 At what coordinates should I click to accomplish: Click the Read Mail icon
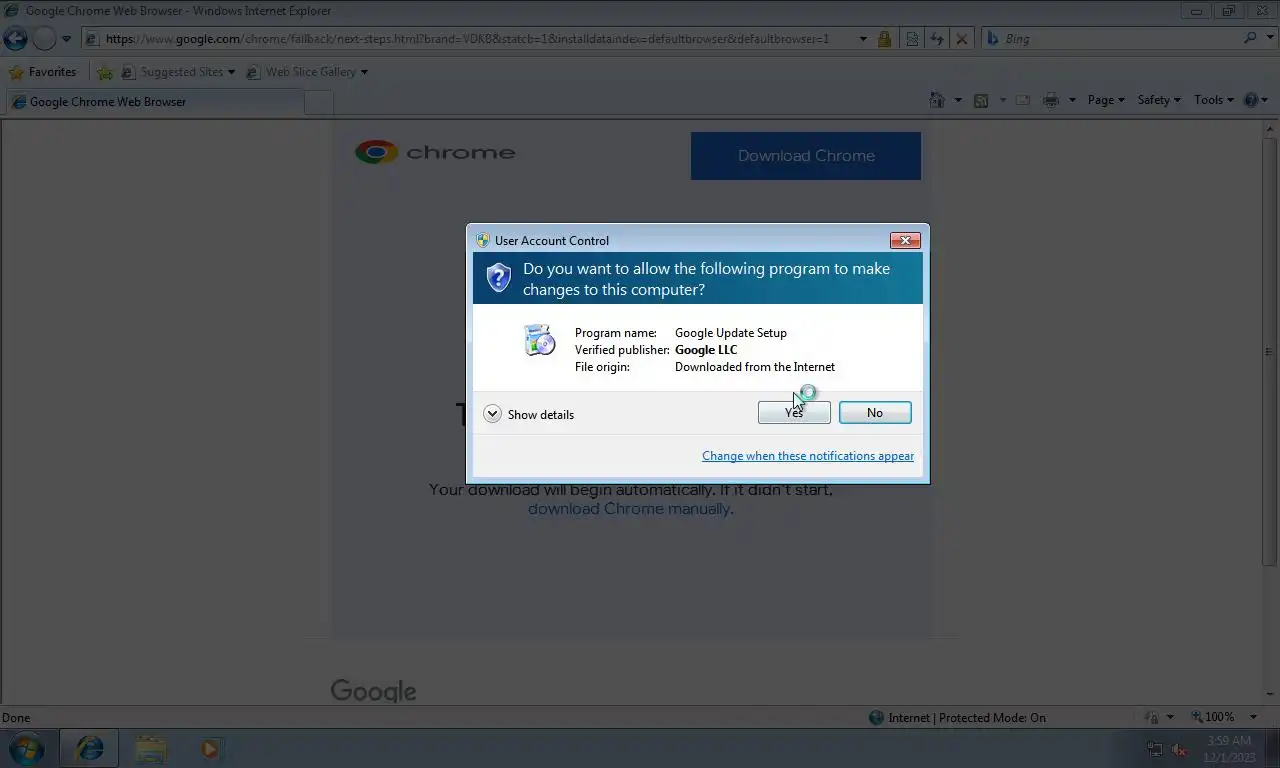pos(1022,100)
